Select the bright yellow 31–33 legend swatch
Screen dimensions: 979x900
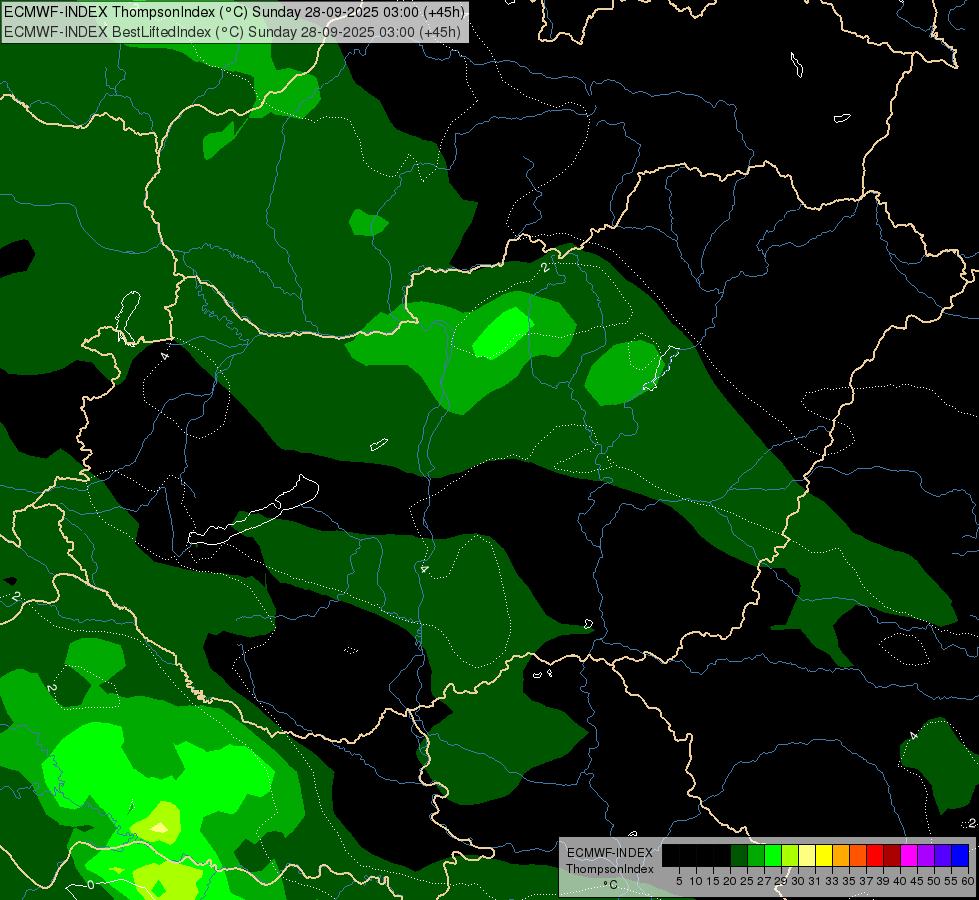click(x=824, y=855)
